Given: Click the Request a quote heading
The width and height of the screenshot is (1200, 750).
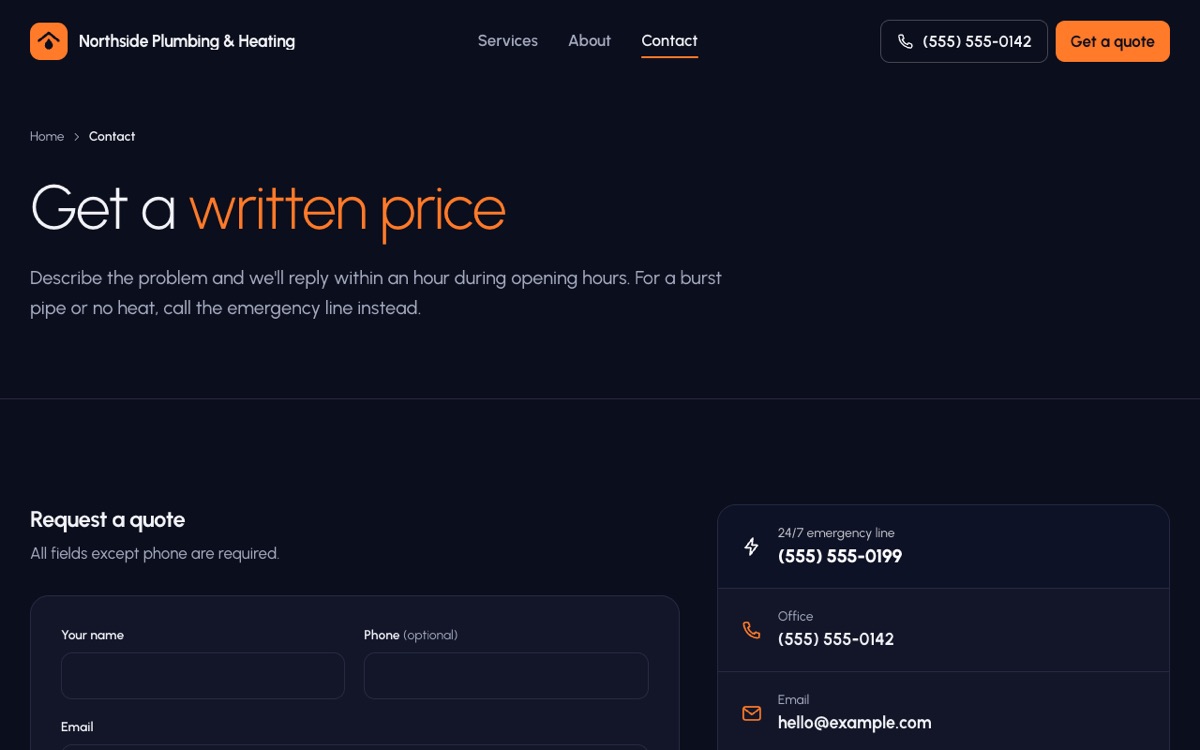Looking at the screenshot, I should pyautogui.click(x=107, y=520).
